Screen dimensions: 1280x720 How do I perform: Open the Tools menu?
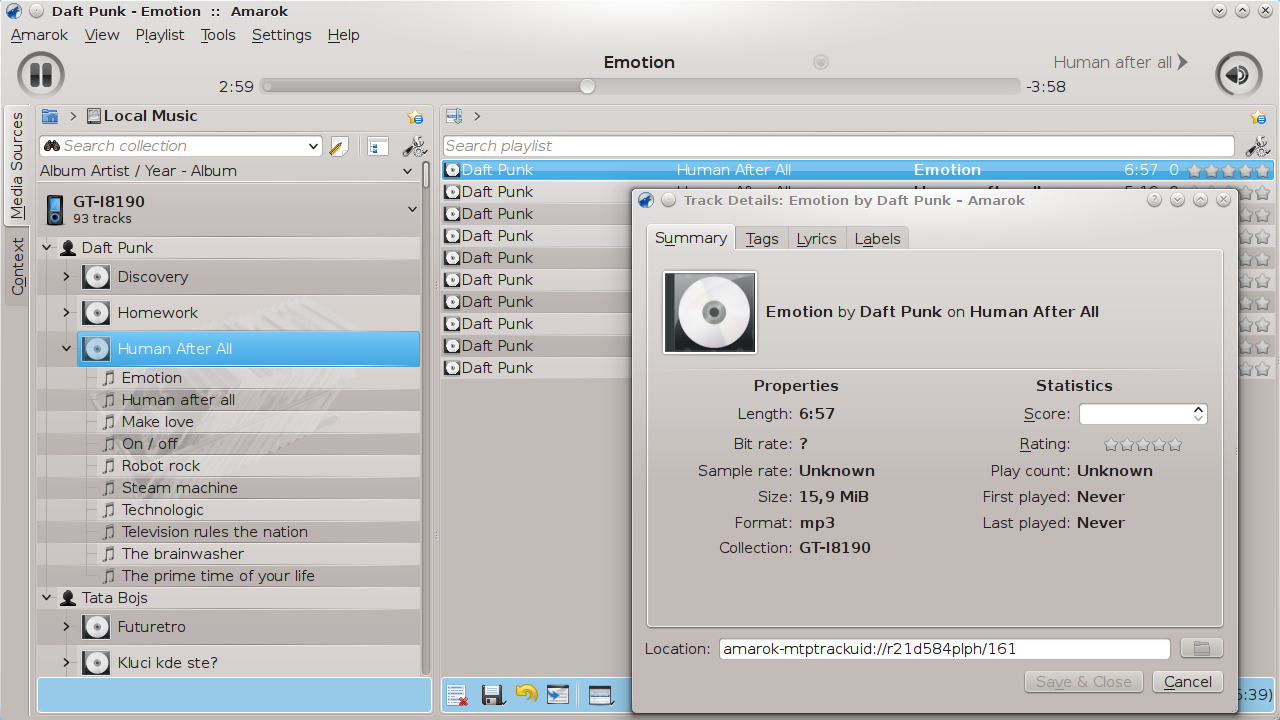click(218, 35)
